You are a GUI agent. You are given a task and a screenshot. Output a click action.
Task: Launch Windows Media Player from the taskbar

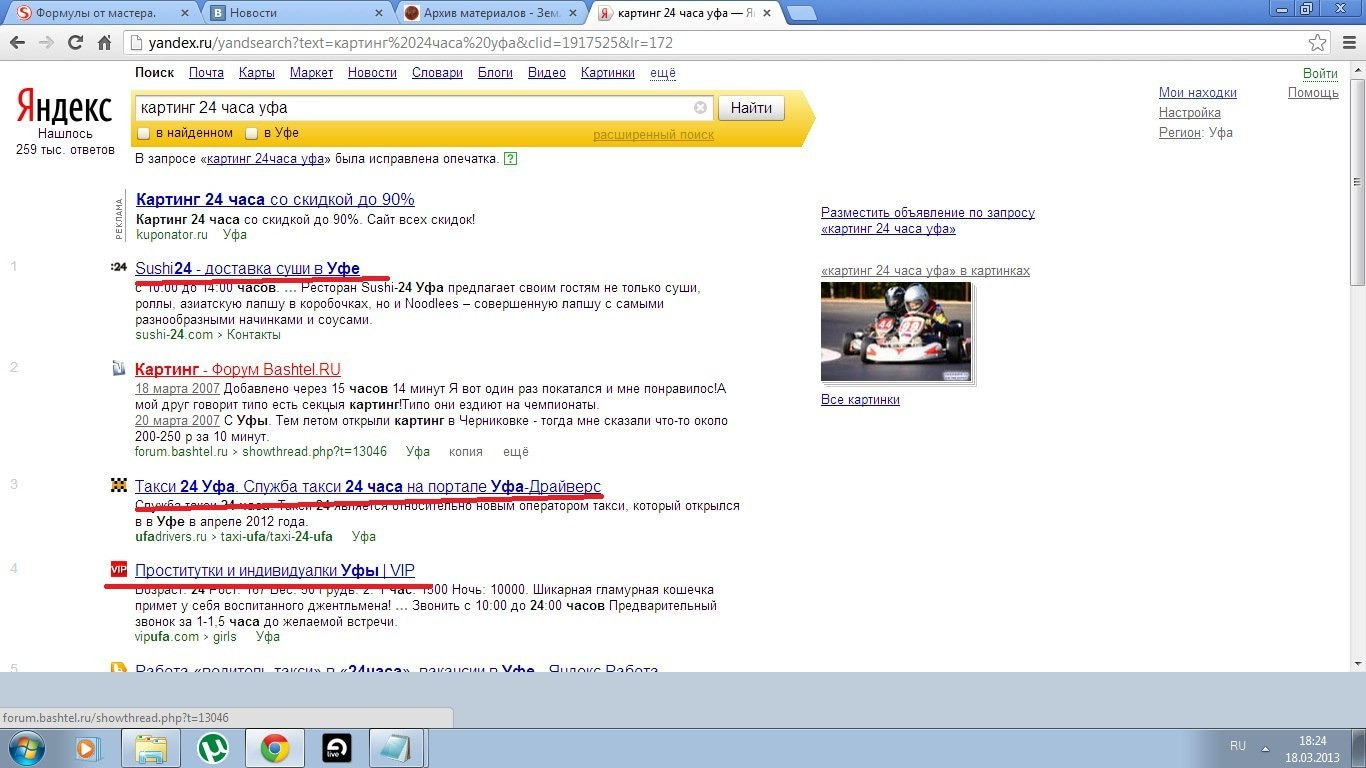[x=87, y=748]
